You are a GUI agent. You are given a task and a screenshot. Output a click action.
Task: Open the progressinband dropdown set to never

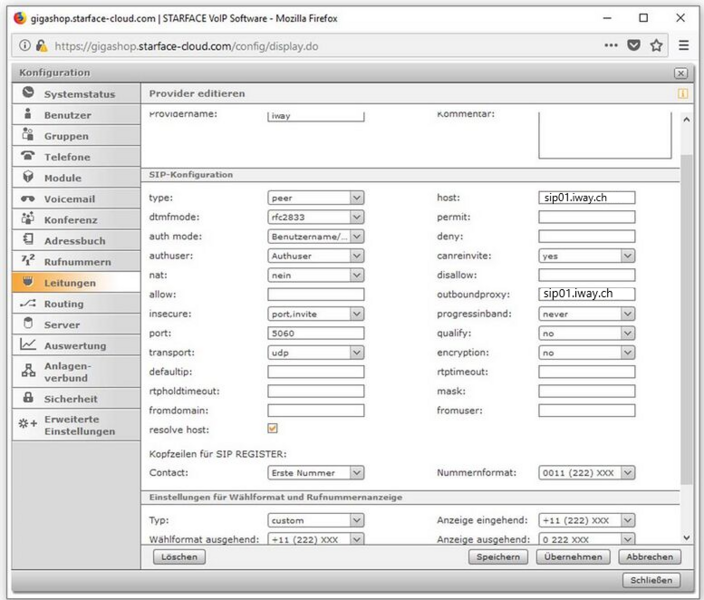point(587,313)
